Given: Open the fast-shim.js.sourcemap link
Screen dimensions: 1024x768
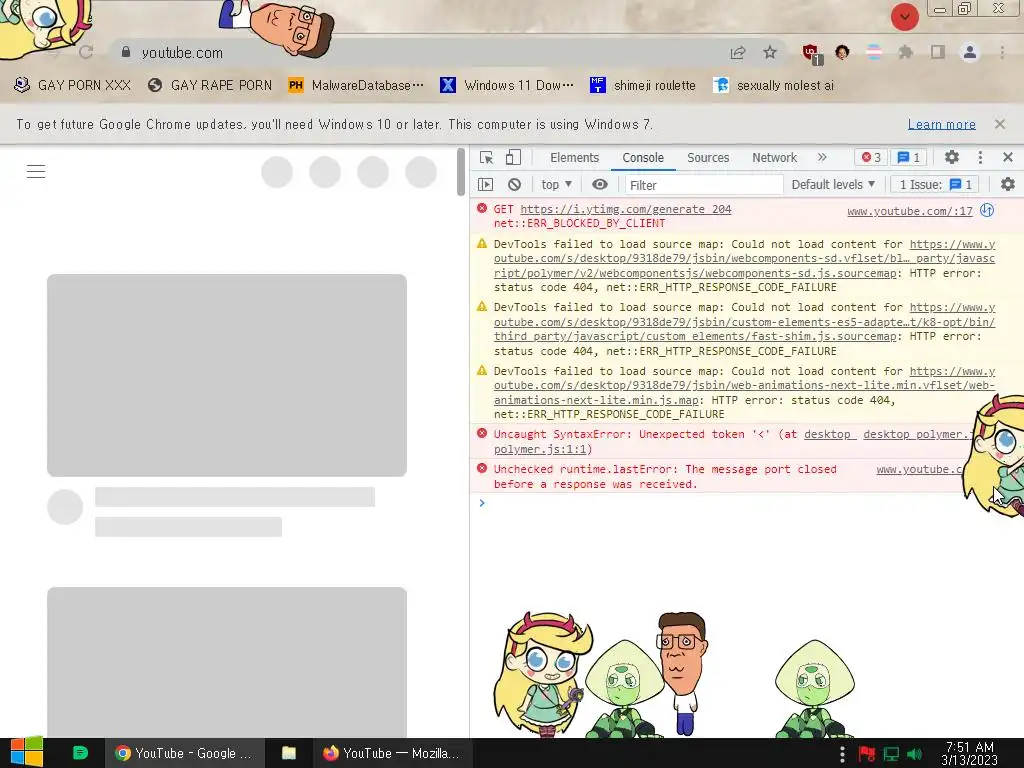Looking at the screenshot, I should click(744, 322).
